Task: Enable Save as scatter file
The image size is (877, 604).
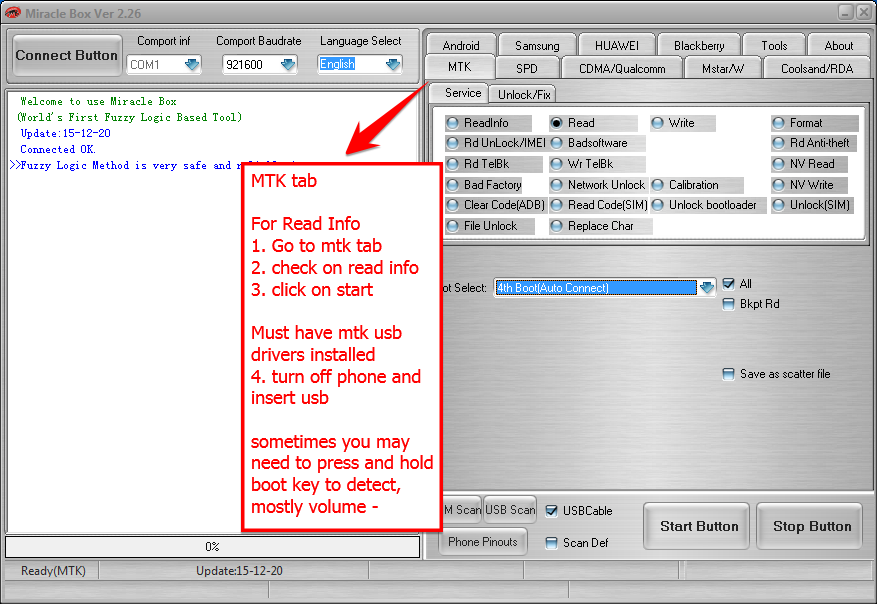Action: click(x=729, y=373)
